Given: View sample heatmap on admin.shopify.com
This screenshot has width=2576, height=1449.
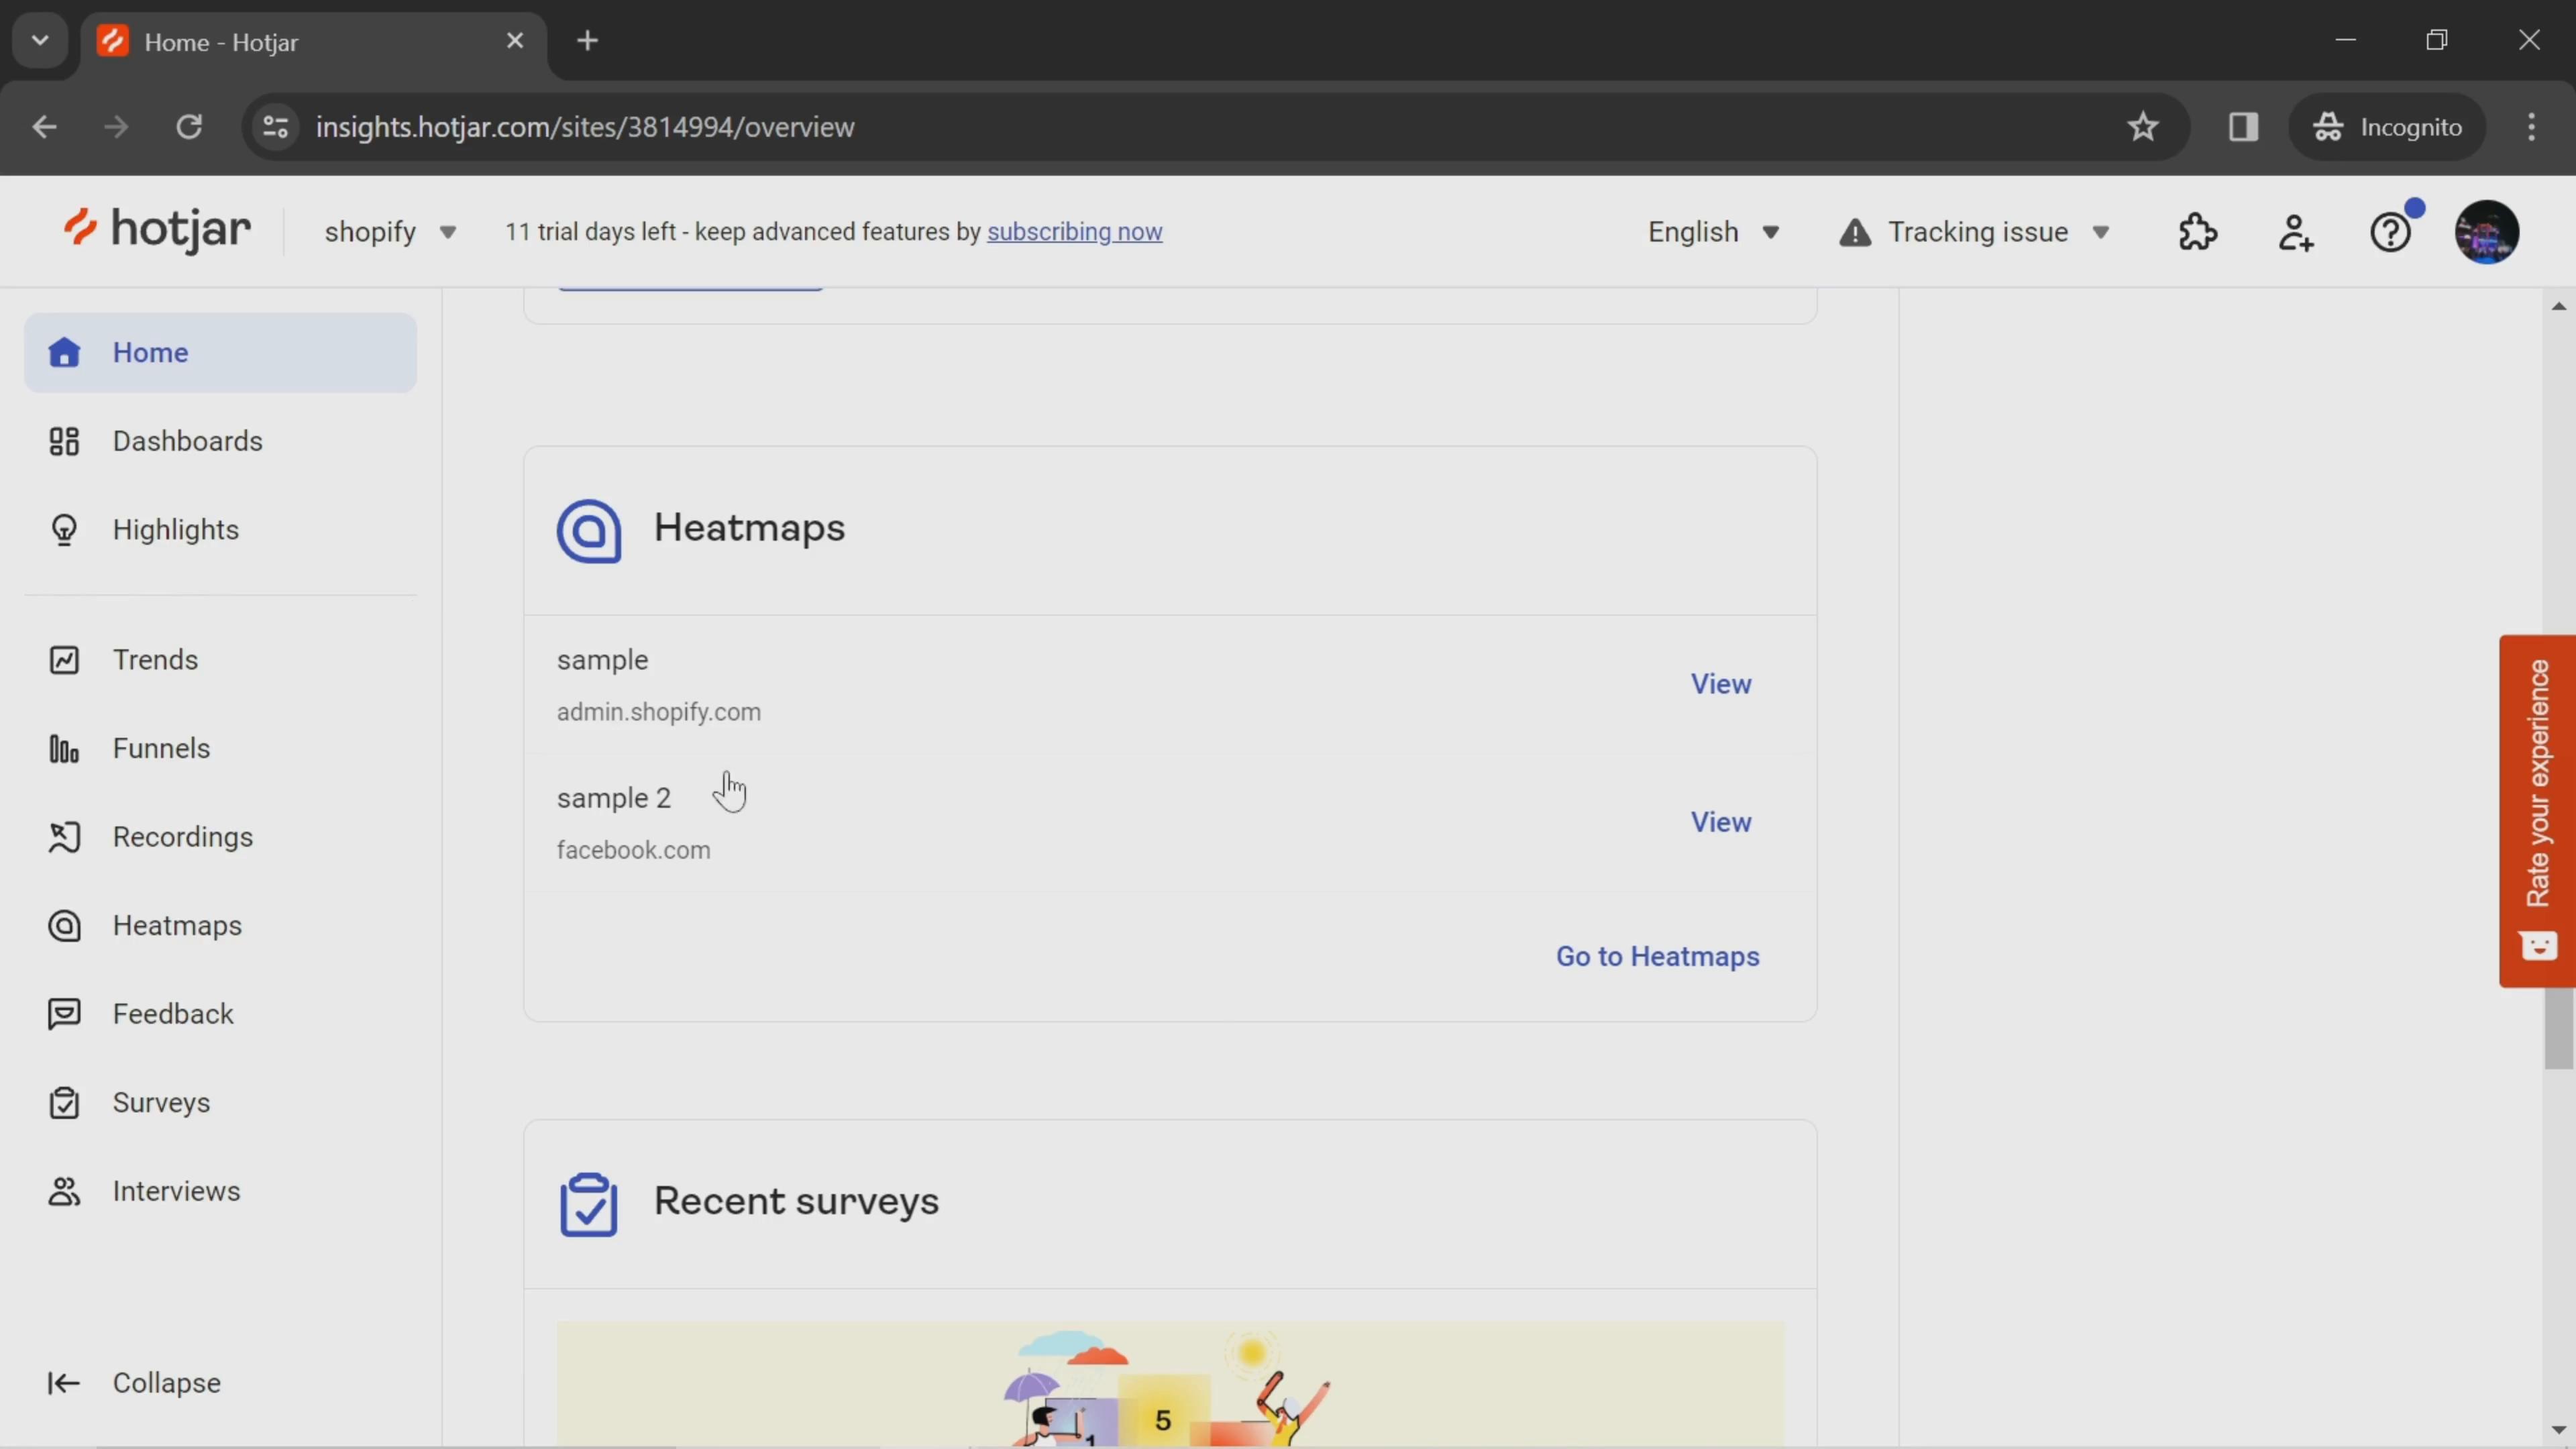Looking at the screenshot, I should 1721,683.
